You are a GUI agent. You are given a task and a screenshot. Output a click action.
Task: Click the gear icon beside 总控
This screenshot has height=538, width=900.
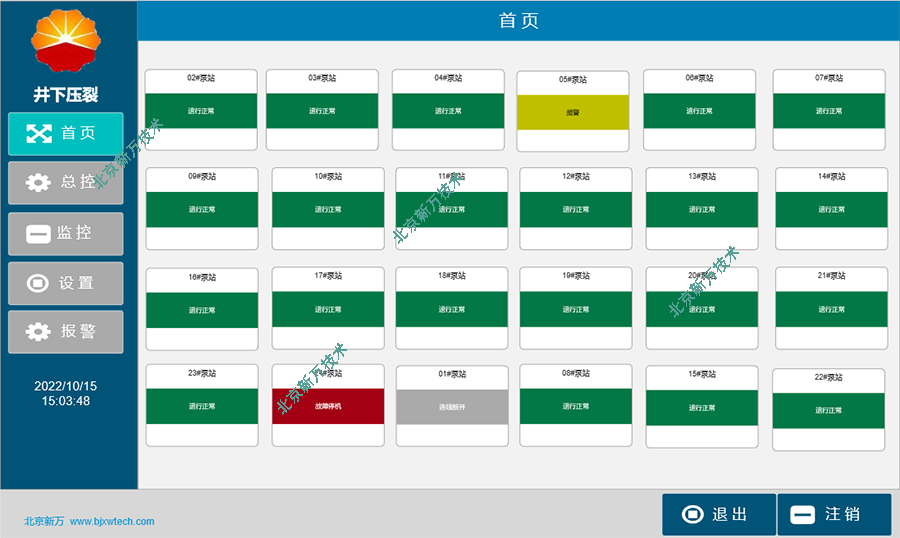pyautogui.click(x=38, y=183)
